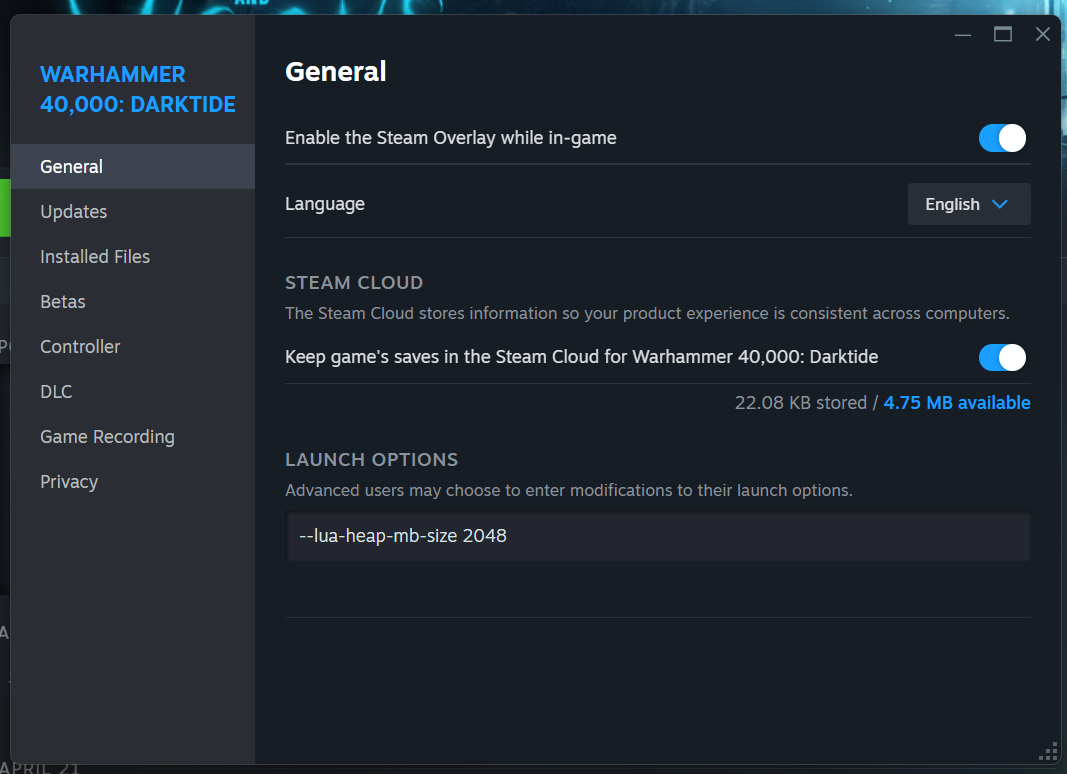The image size is (1067, 774).
Task: Go to the Betas section
Action: coord(63,302)
